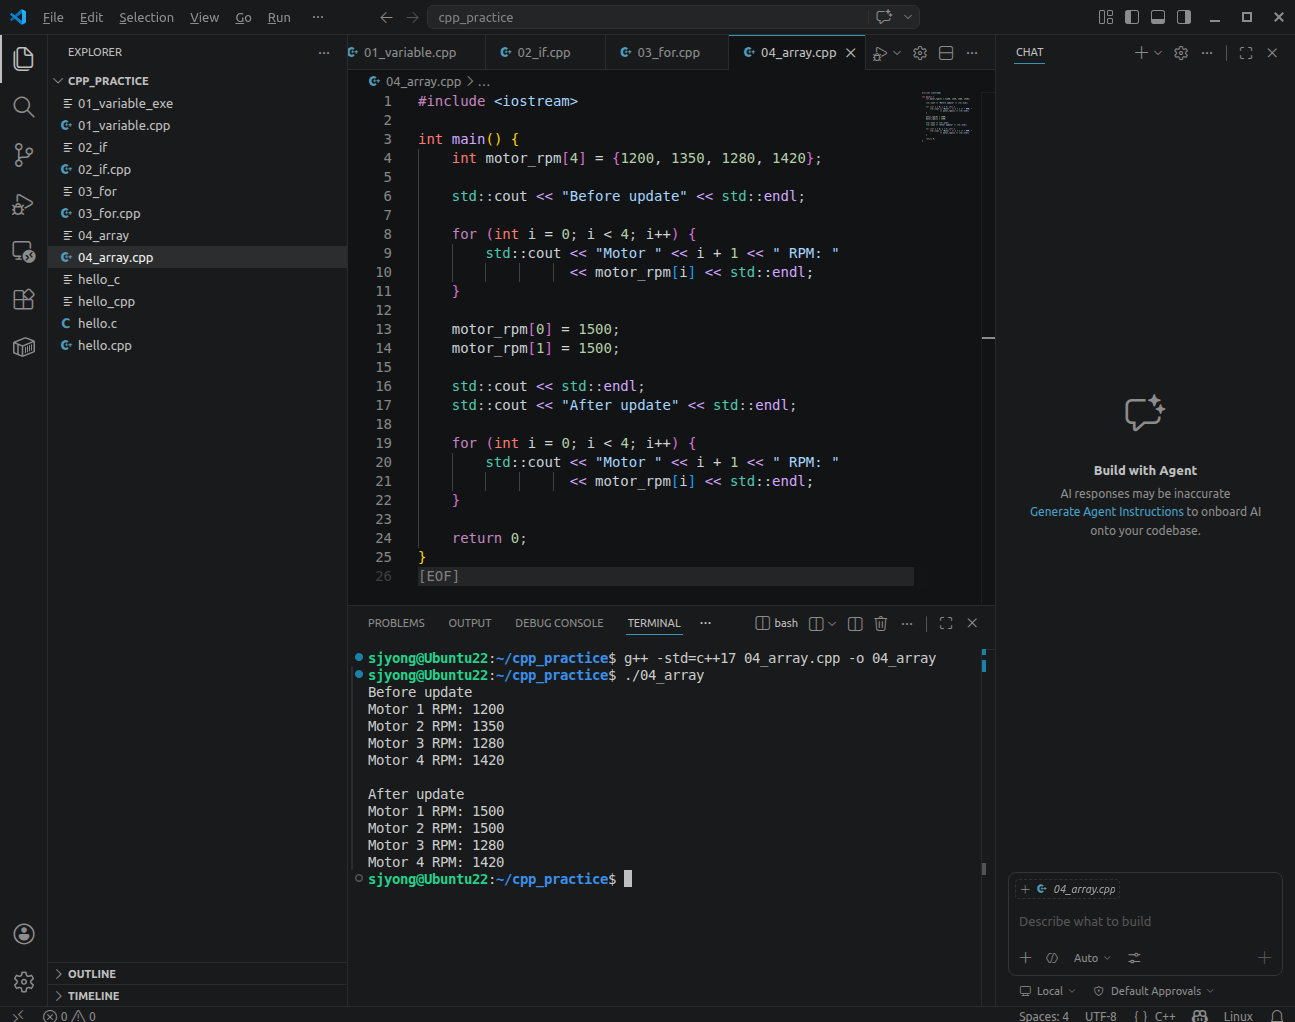Open the Edit menu
This screenshot has height=1022, width=1295.
pos(91,17)
